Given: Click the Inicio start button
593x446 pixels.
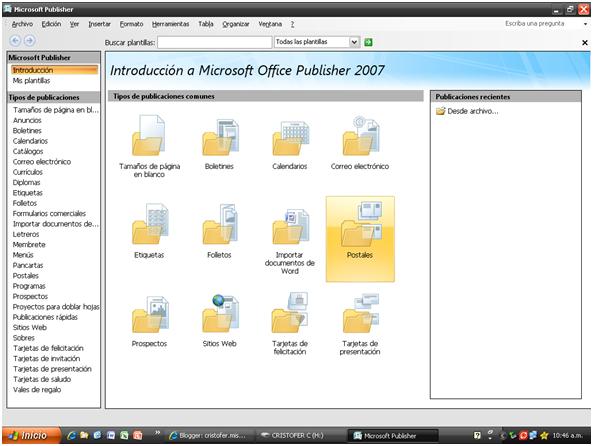Looking at the screenshot, I should [x=31, y=435].
